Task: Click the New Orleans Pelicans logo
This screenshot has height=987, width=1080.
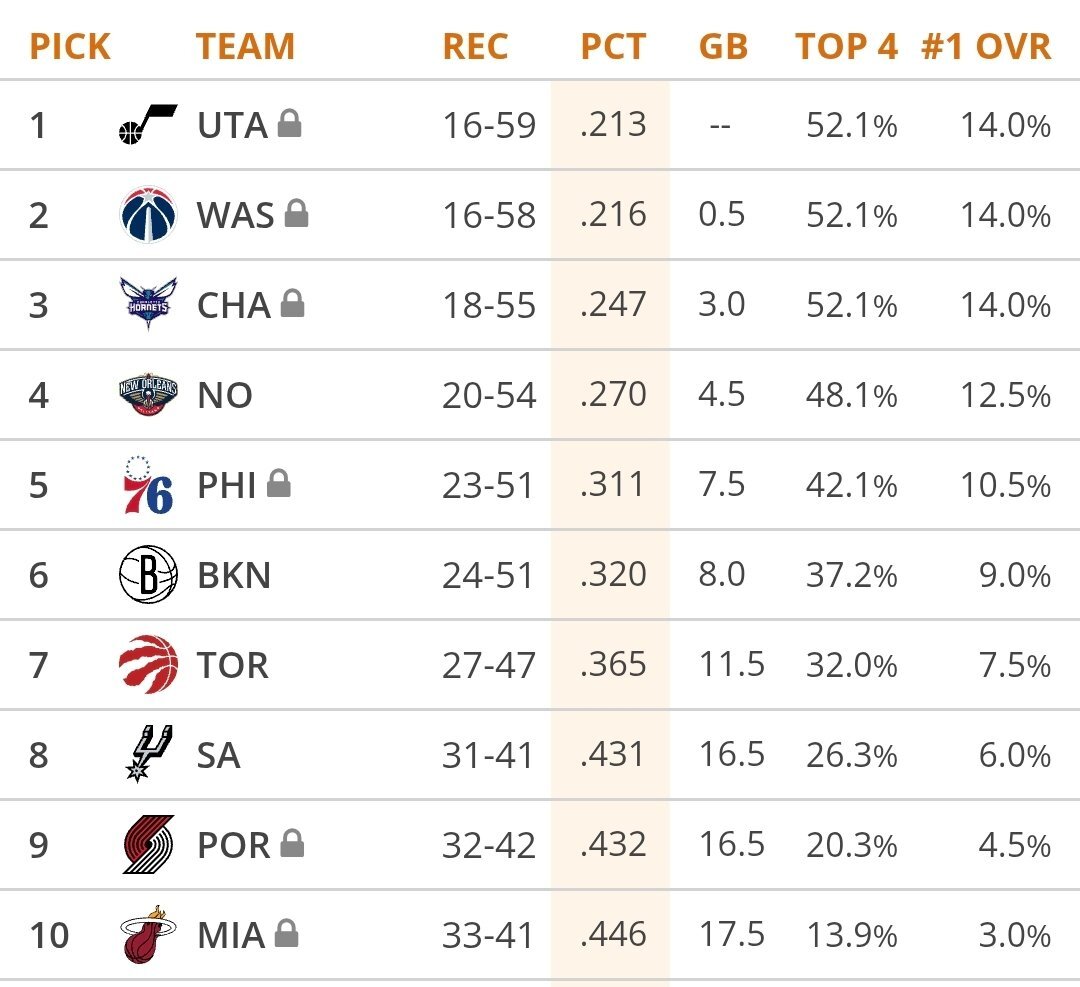Action: tap(148, 395)
